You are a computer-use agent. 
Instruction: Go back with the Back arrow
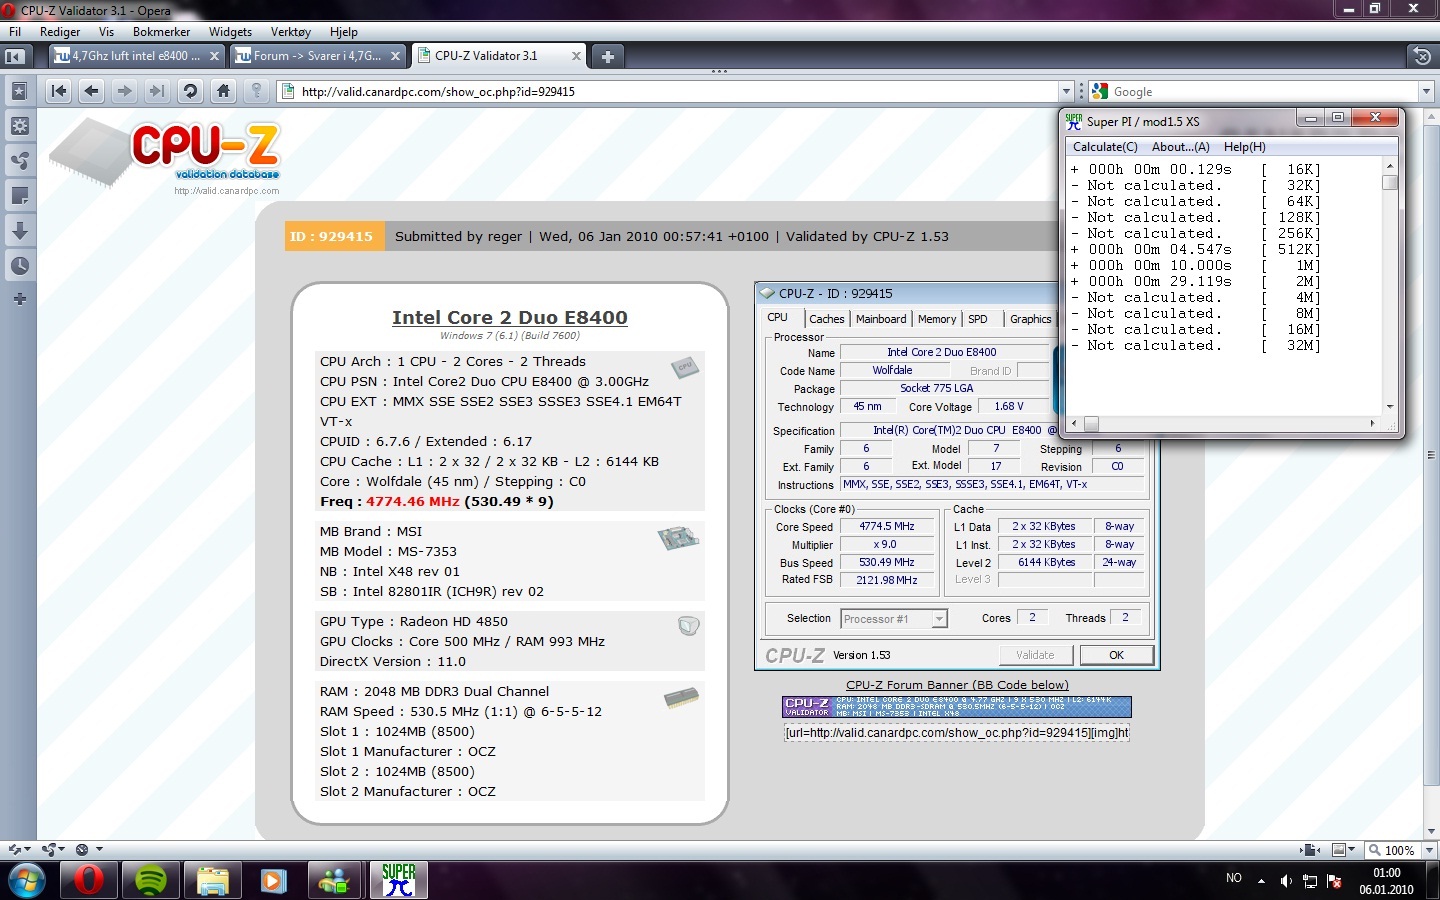tap(92, 91)
